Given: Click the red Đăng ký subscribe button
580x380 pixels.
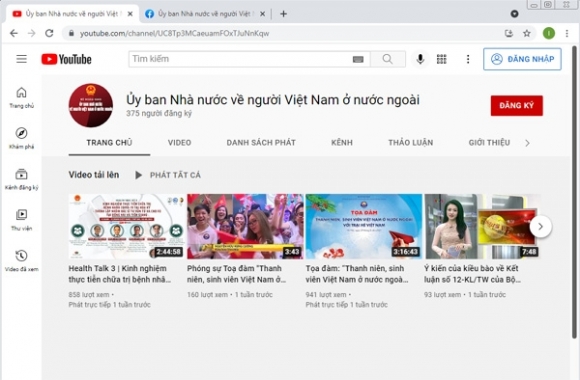Looking at the screenshot, I should (516, 106).
